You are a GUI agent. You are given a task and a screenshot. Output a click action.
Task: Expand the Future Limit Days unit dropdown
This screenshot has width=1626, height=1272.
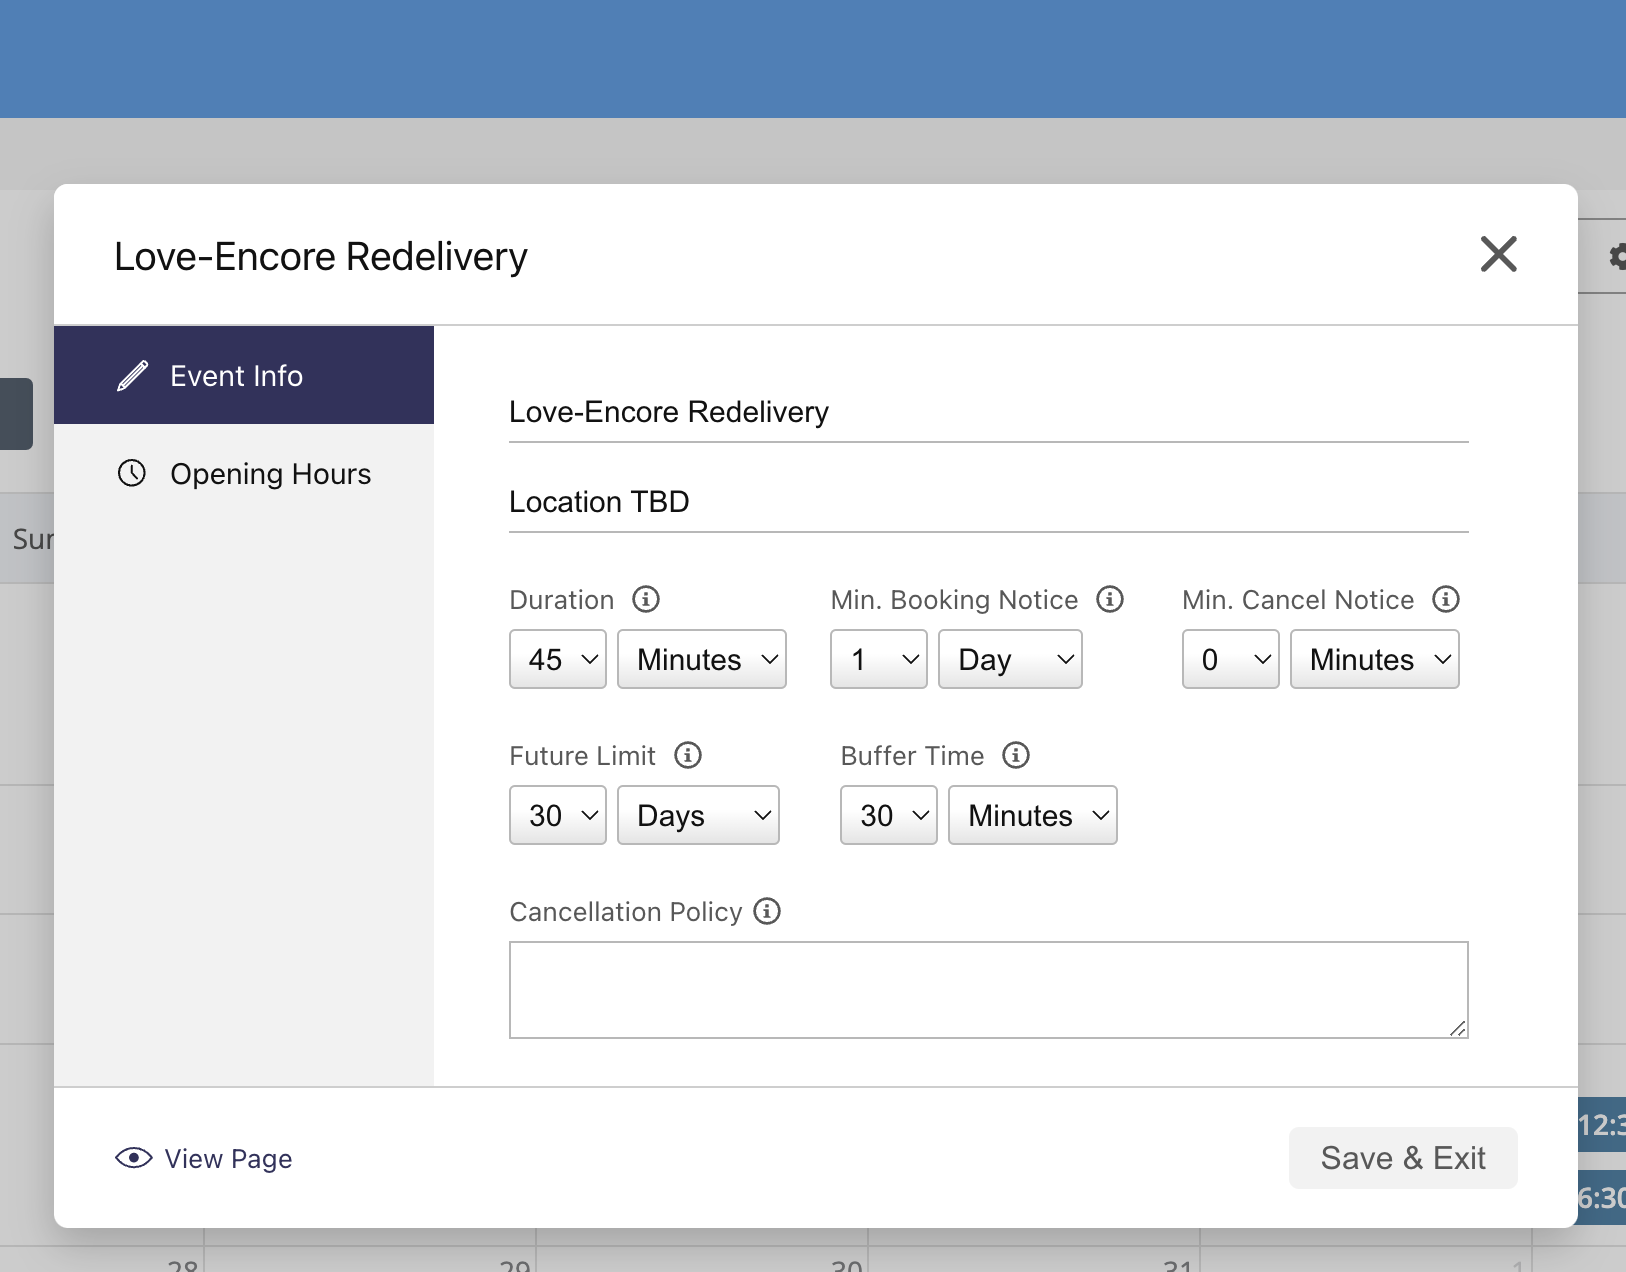pos(698,815)
